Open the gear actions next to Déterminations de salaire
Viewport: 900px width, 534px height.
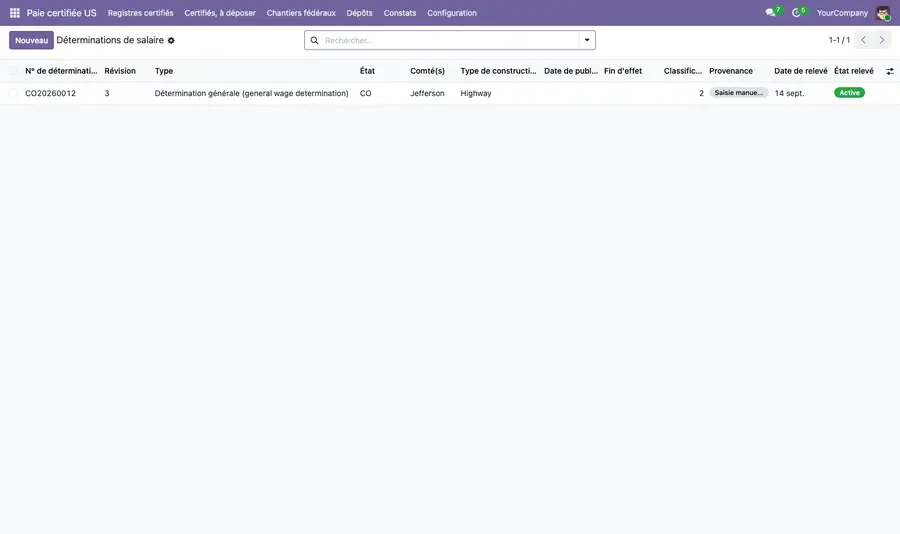[171, 41]
